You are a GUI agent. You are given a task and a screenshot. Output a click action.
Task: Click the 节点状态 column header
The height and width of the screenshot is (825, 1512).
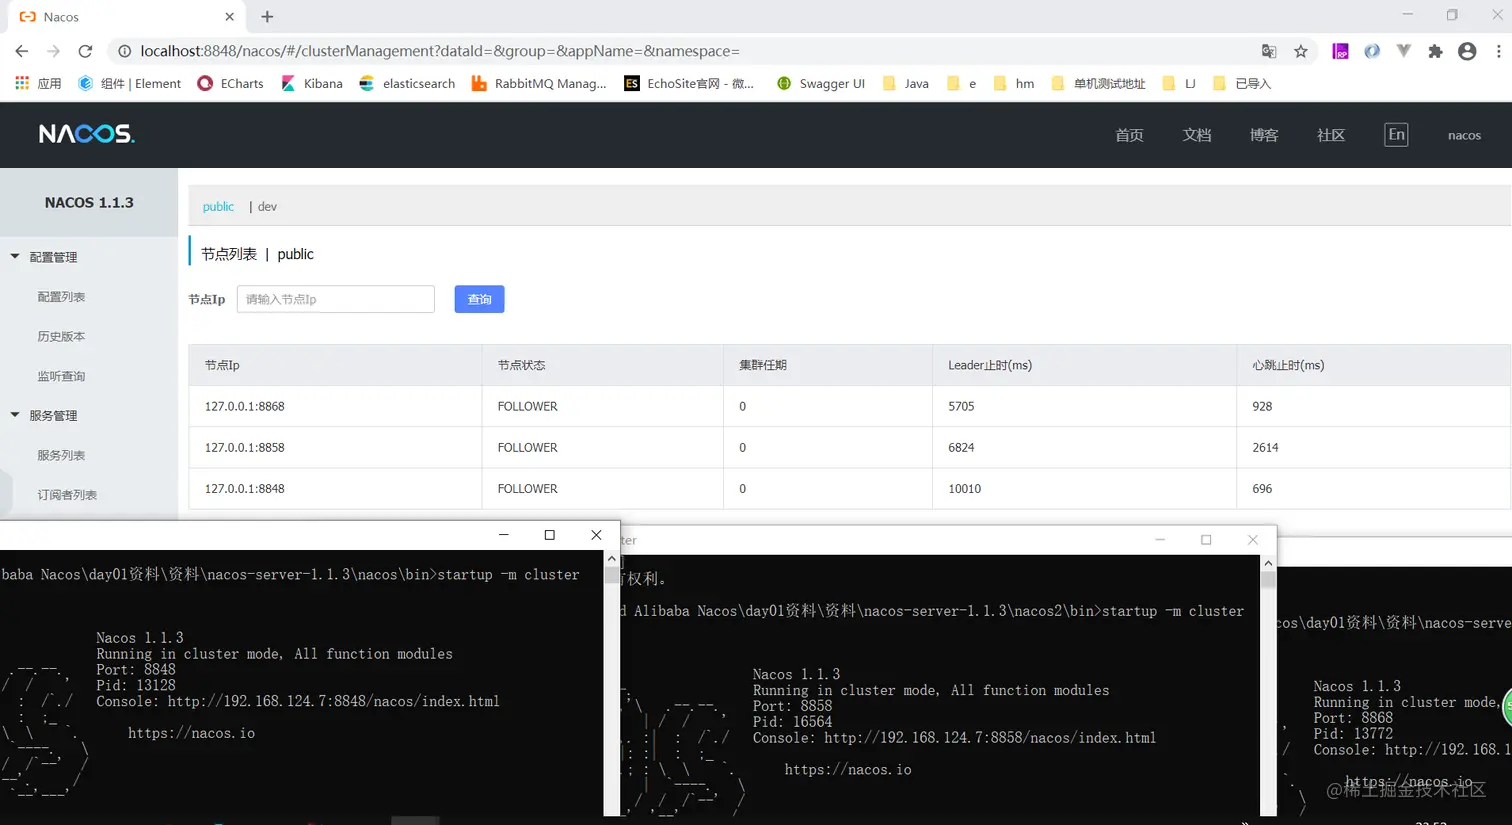(x=522, y=366)
